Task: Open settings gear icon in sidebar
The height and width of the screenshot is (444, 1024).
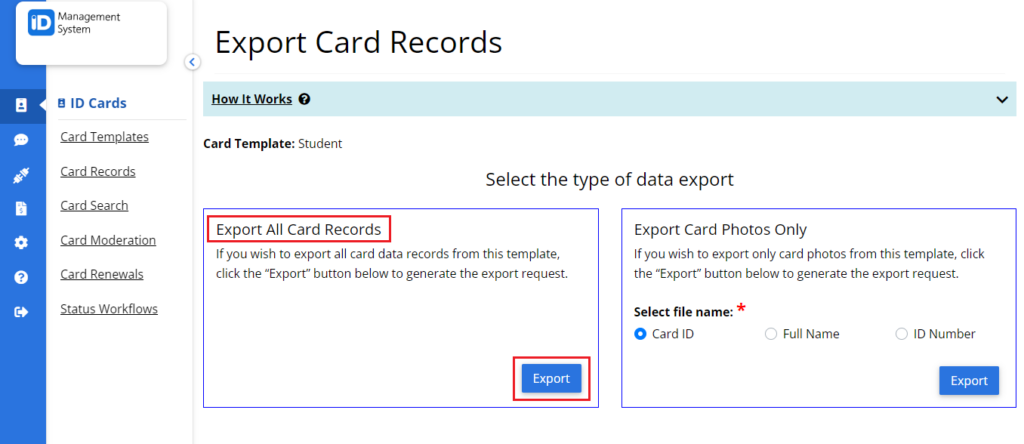Action: (x=21, y=243)
